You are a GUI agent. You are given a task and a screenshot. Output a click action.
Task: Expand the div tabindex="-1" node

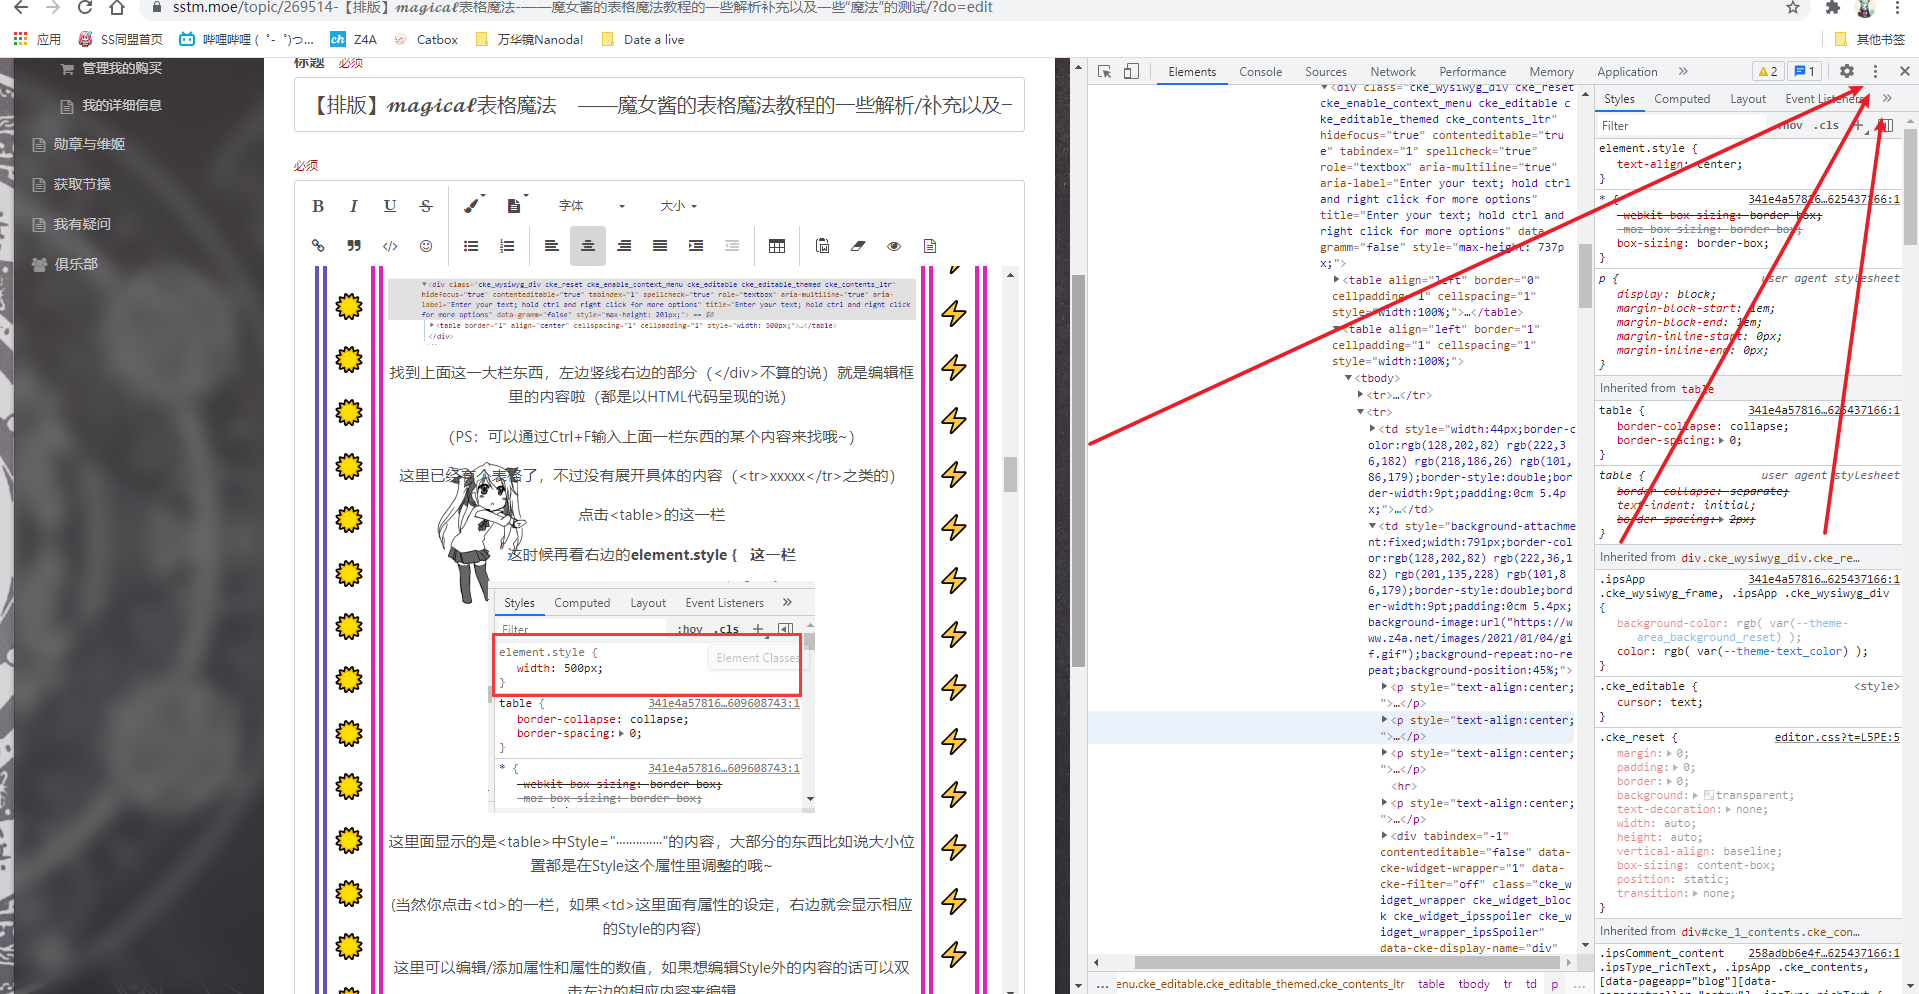pyautogui.click(x=1385, y=837)
